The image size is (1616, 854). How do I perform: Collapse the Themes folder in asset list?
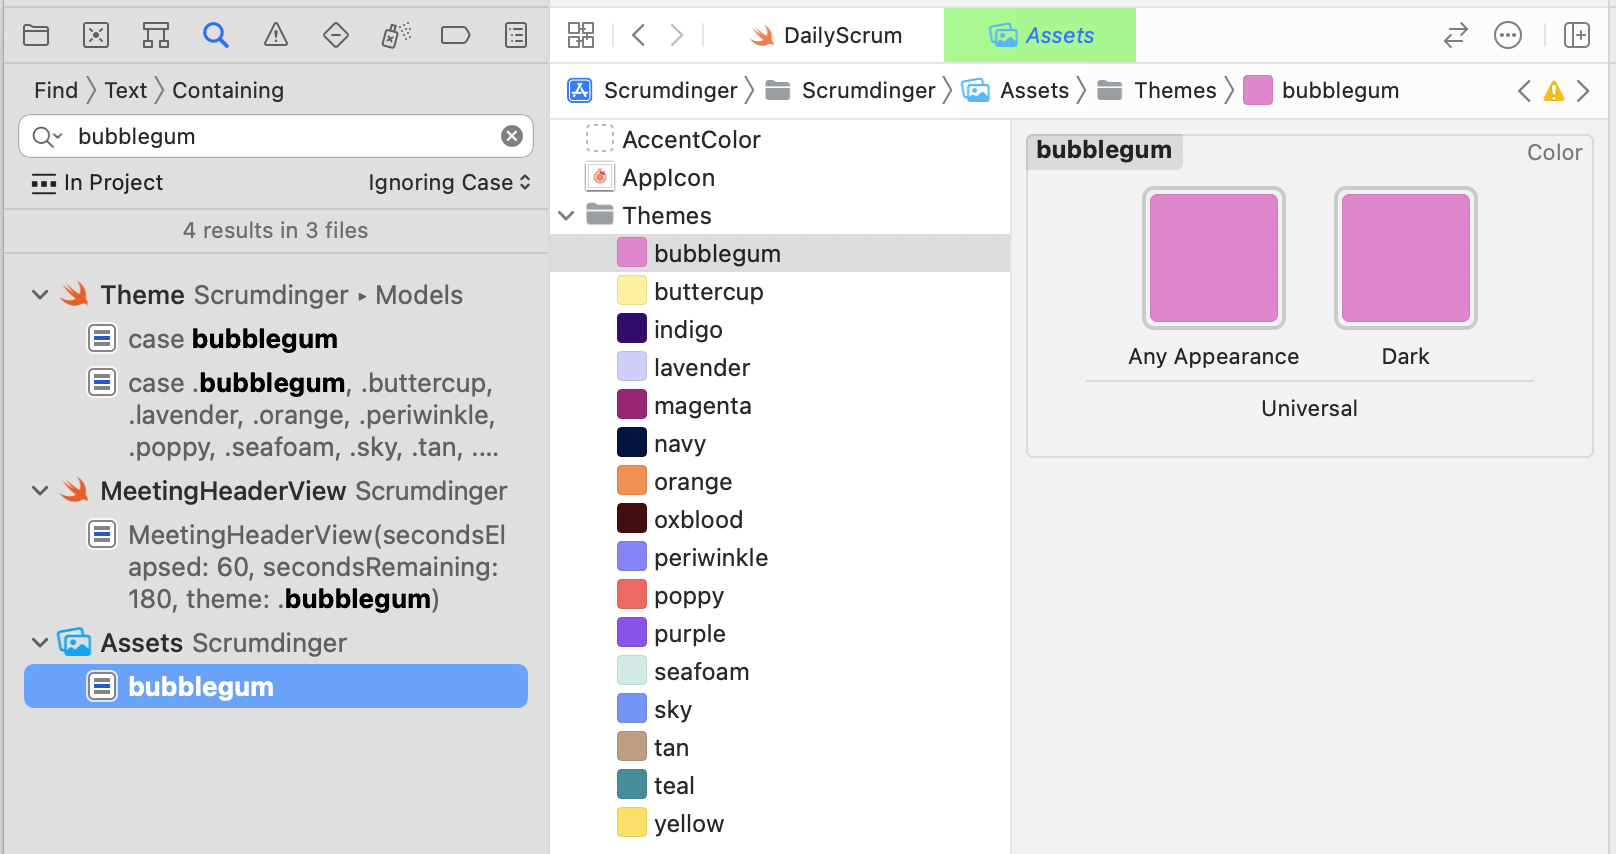[566, 216]
